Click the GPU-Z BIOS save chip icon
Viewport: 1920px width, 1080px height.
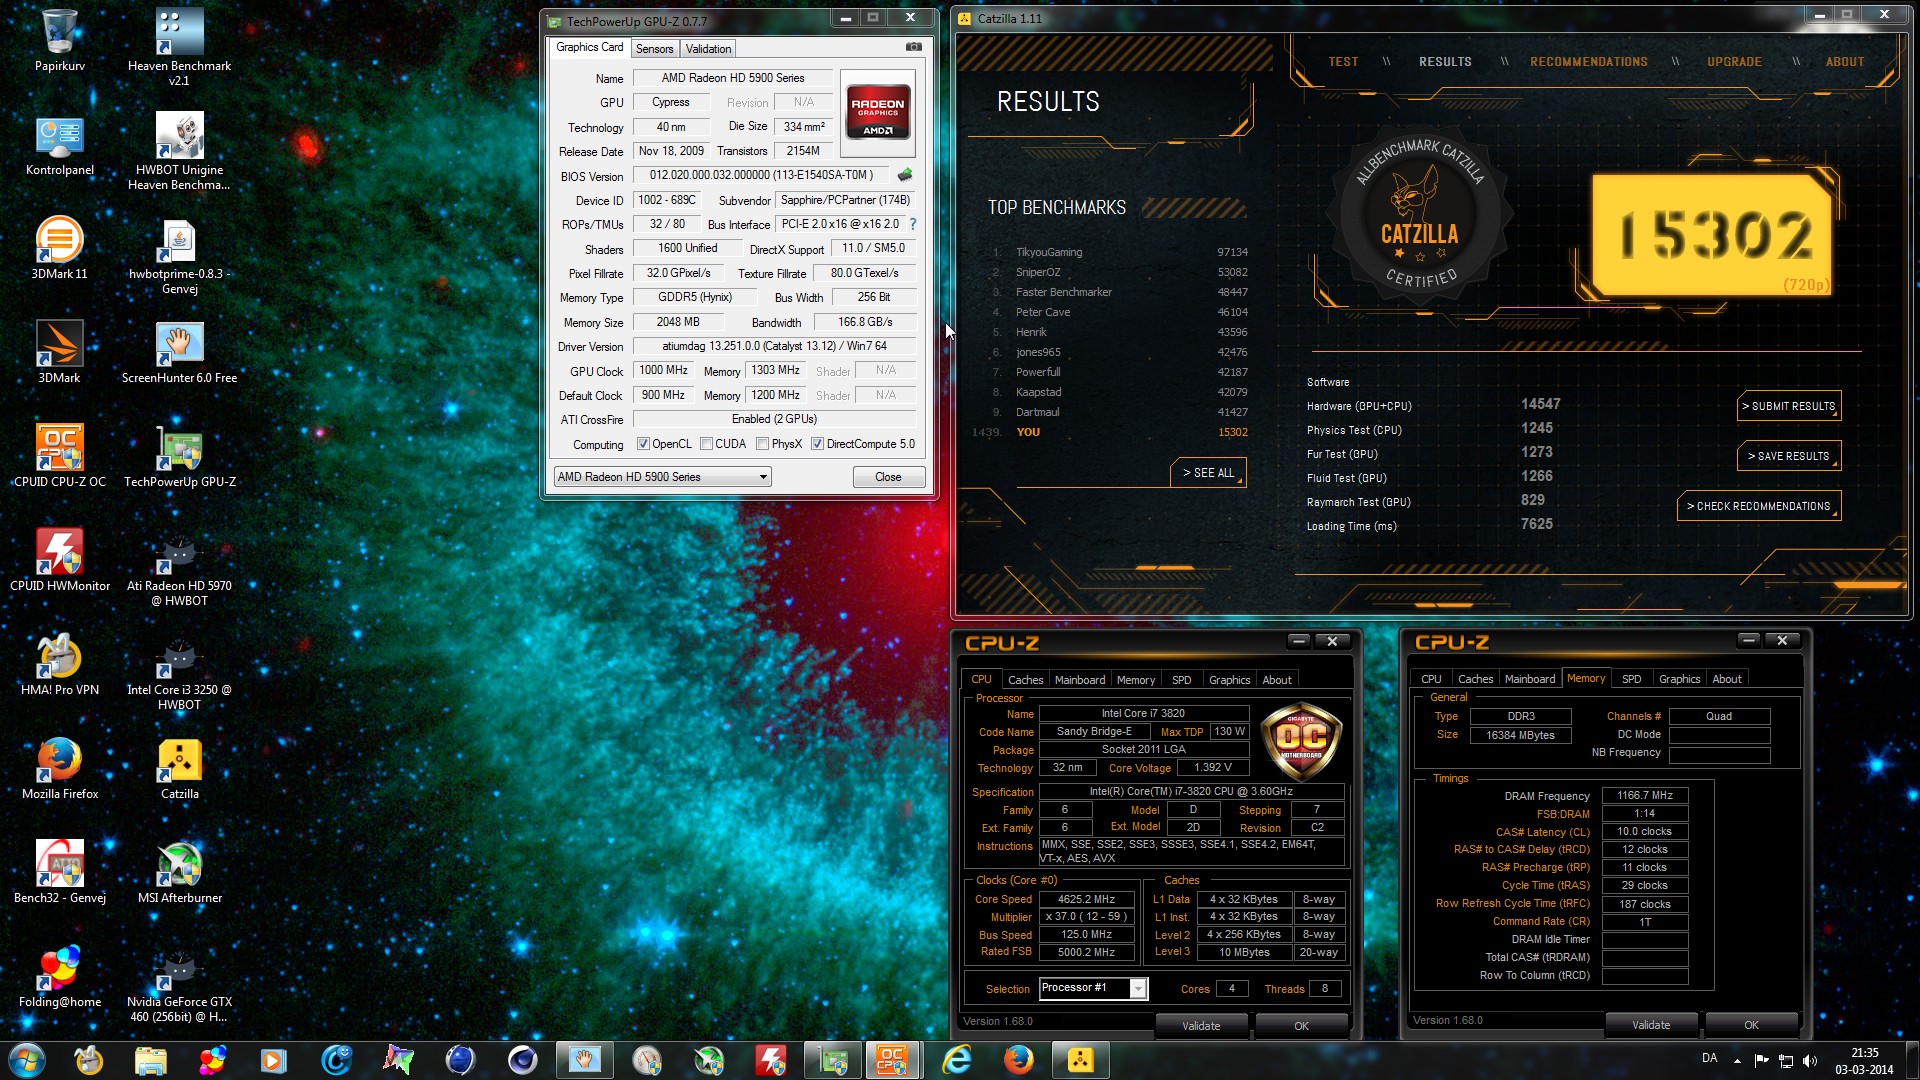(905, 175)
